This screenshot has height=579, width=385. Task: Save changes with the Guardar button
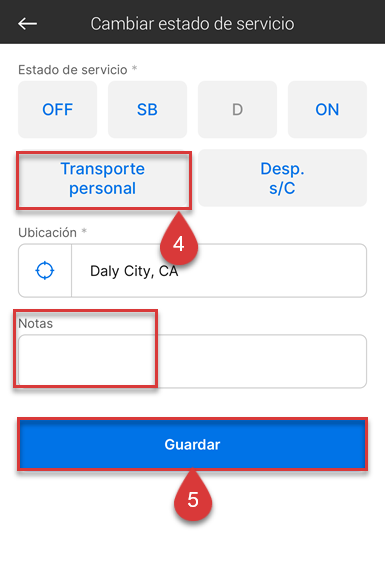click(192, 445)
